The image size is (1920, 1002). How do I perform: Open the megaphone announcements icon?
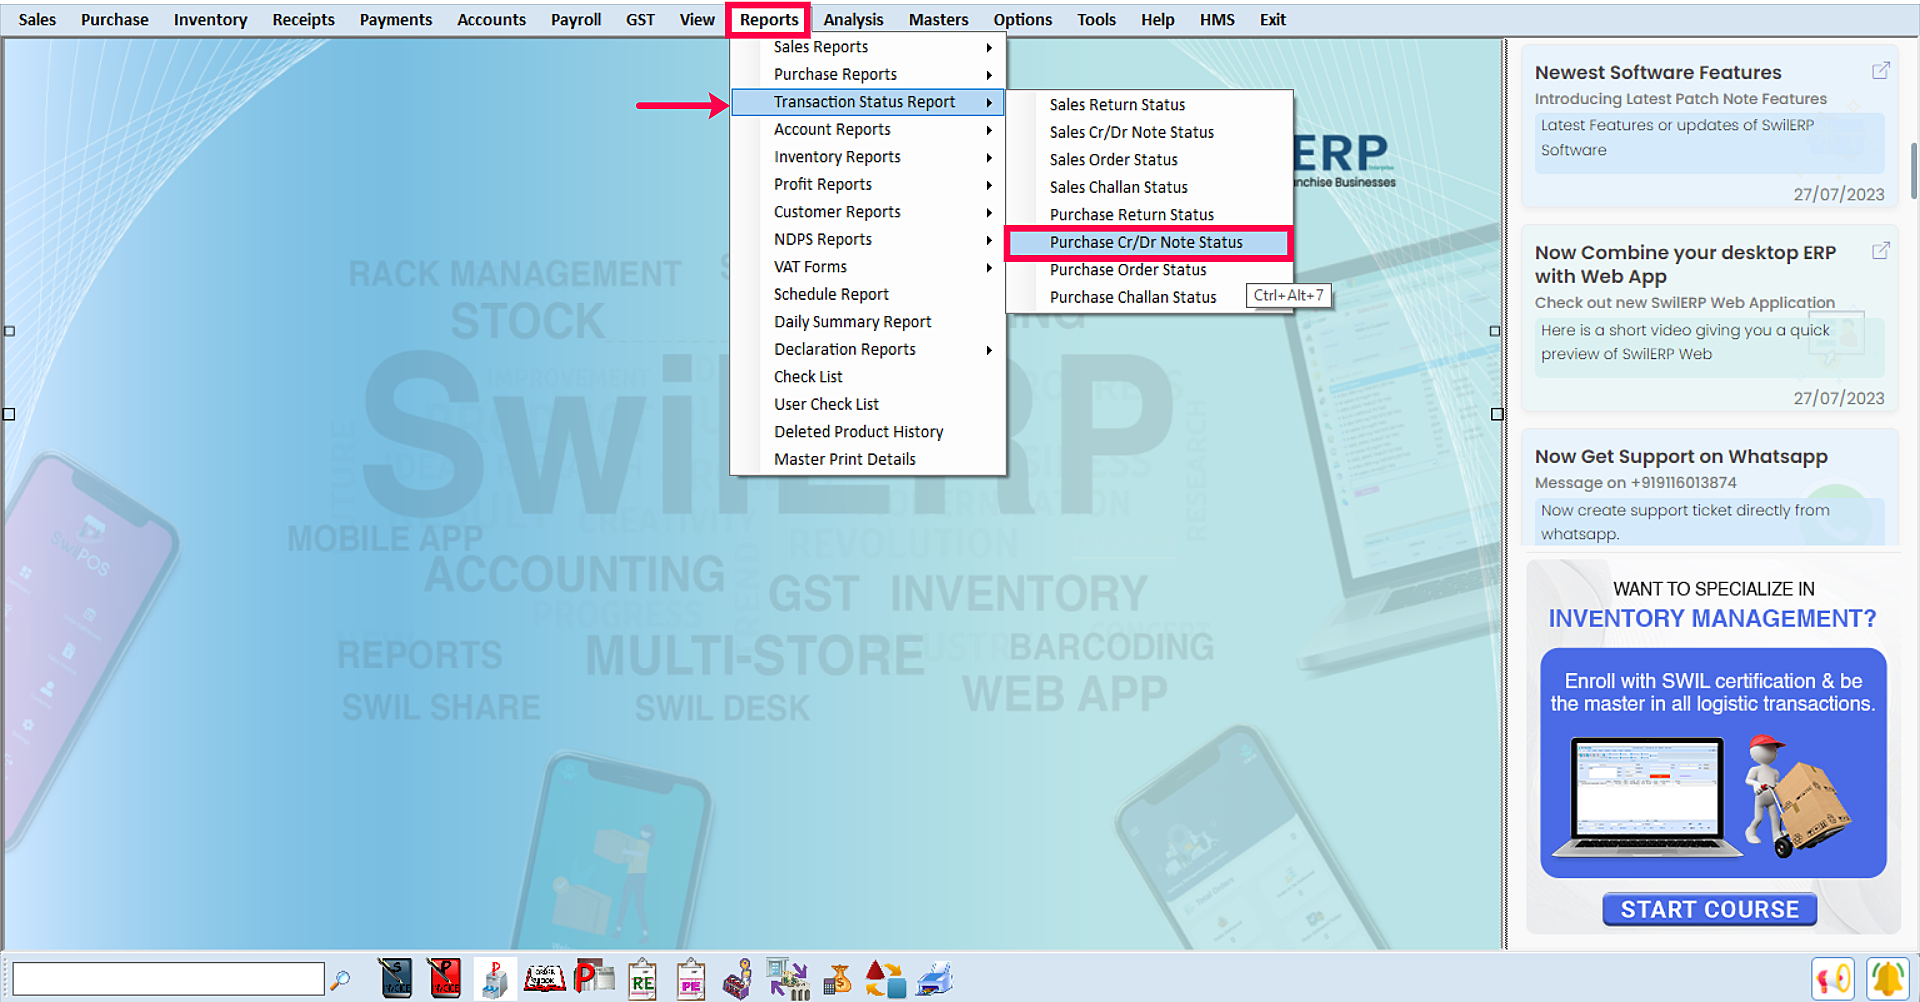[x=1833, y=979]
